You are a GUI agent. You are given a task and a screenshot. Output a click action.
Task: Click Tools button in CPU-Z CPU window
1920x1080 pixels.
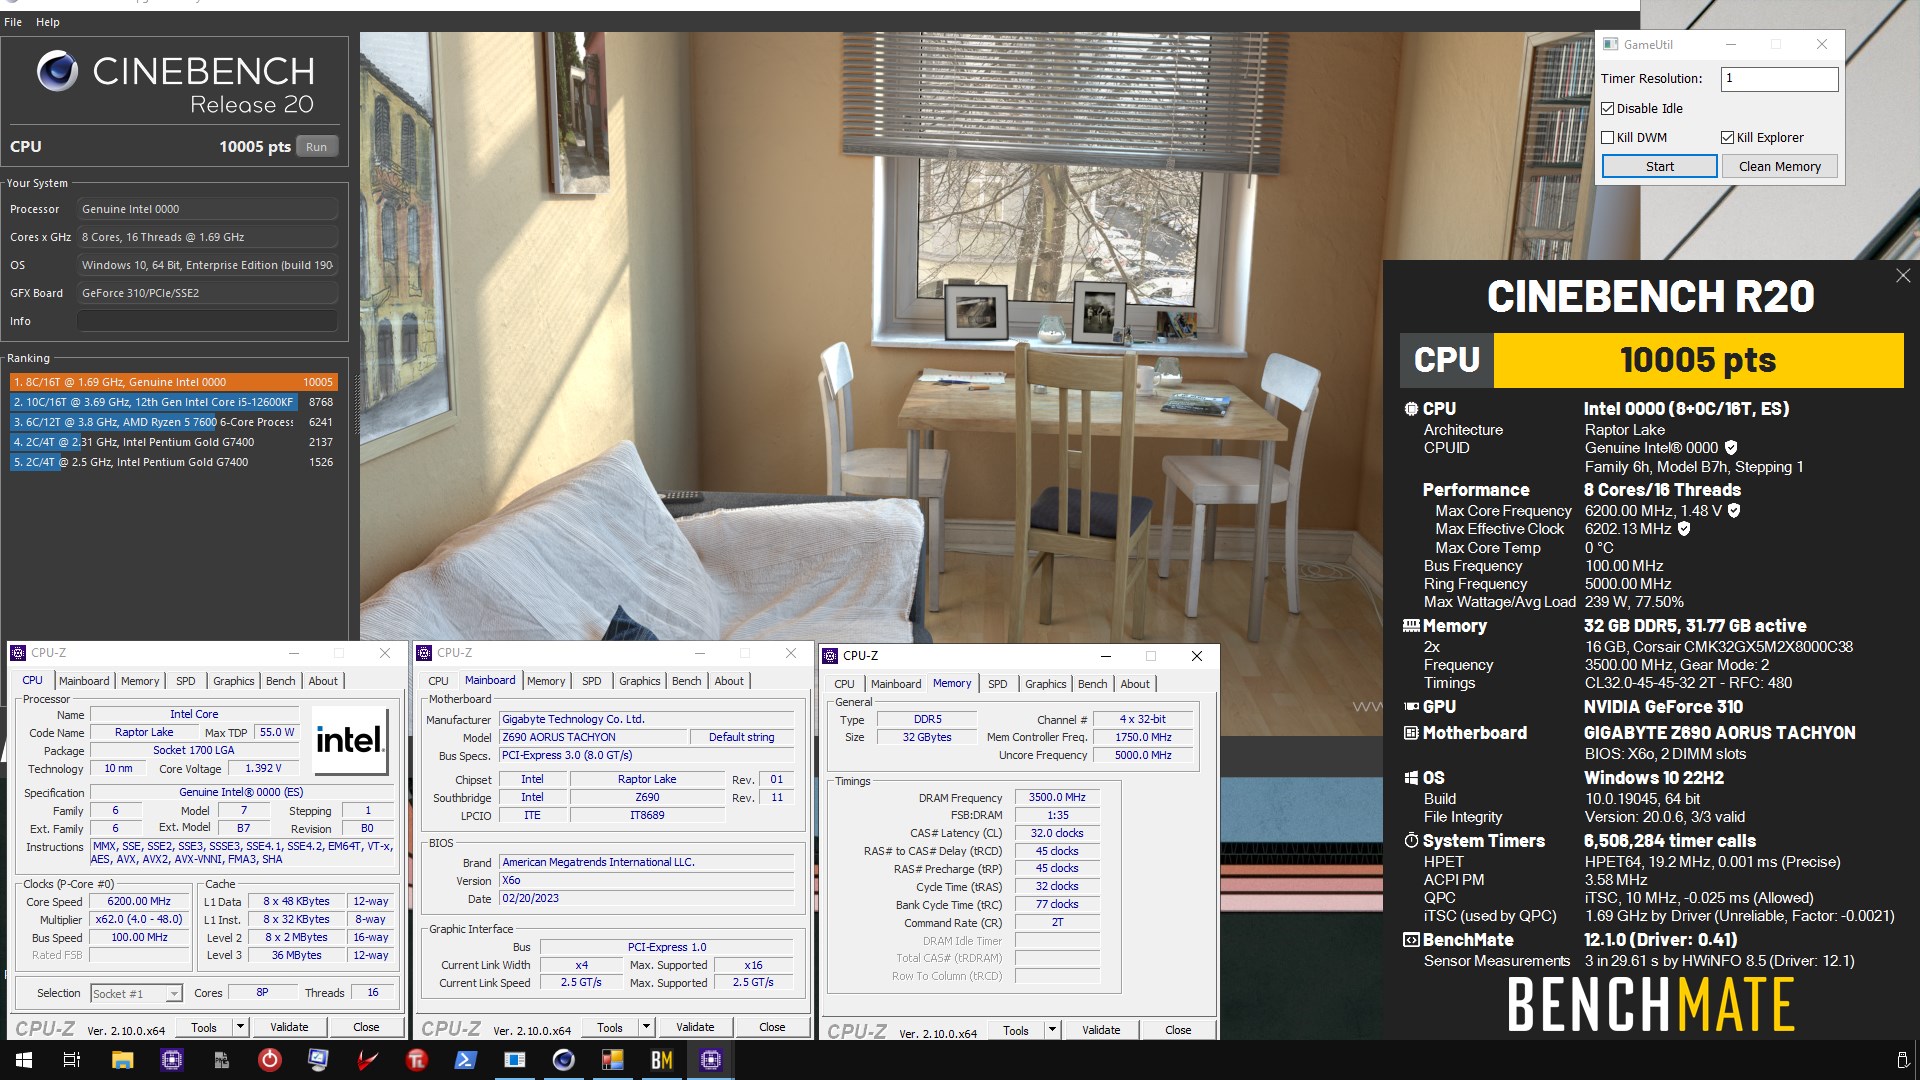pyautogui.click(x=204, y=1027)
